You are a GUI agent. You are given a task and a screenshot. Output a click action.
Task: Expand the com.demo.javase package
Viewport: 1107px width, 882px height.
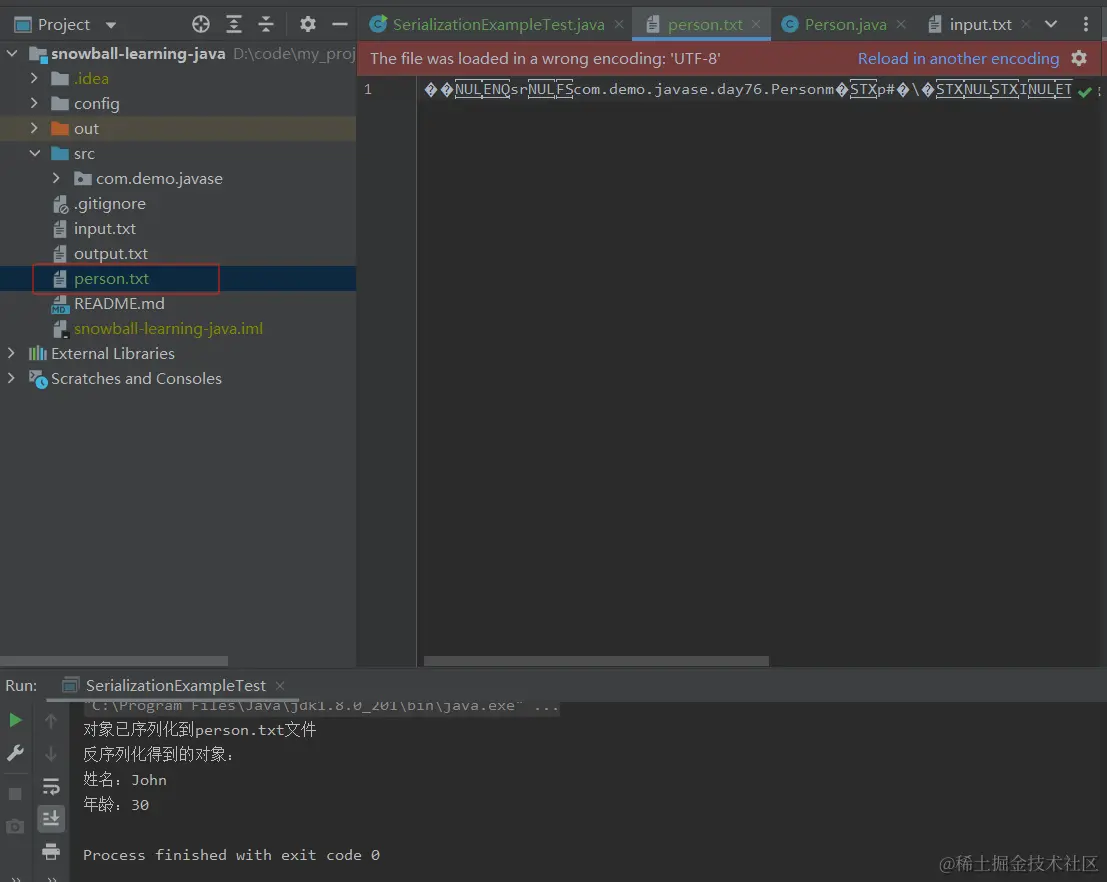56,178
